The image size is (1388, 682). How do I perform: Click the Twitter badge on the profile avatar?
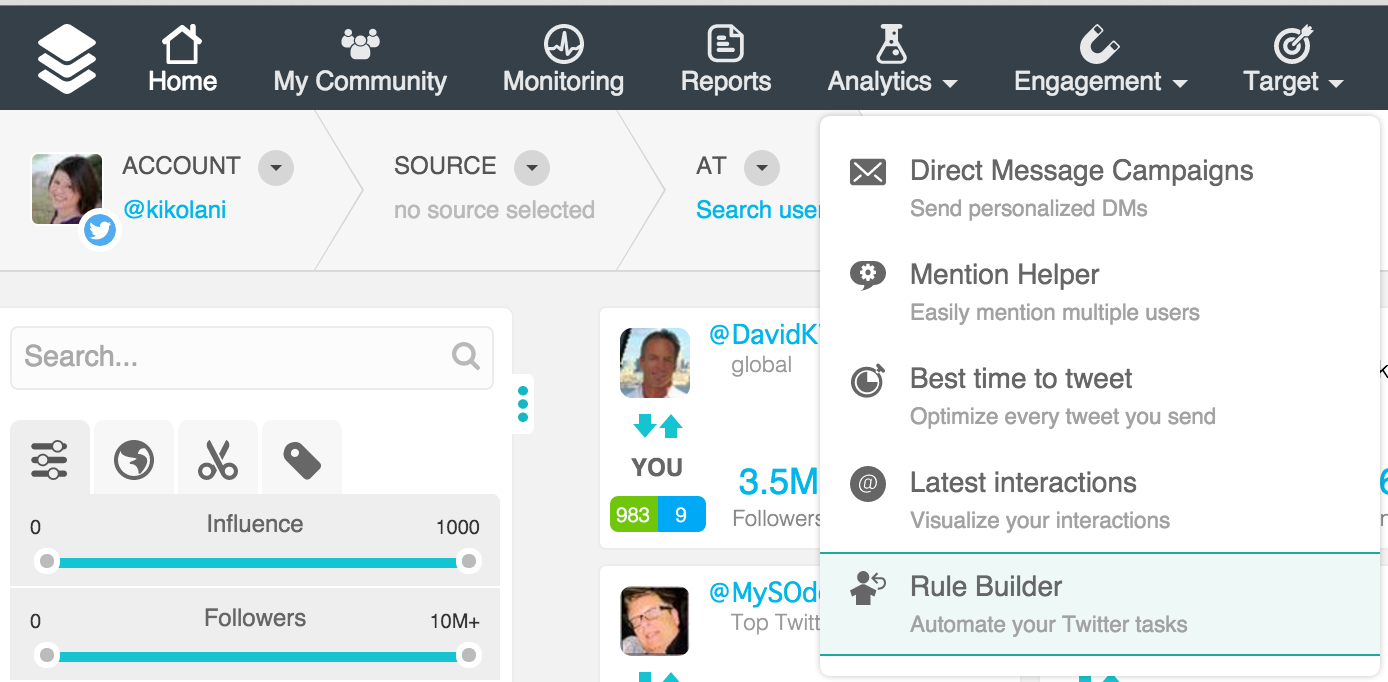[99, 230]
